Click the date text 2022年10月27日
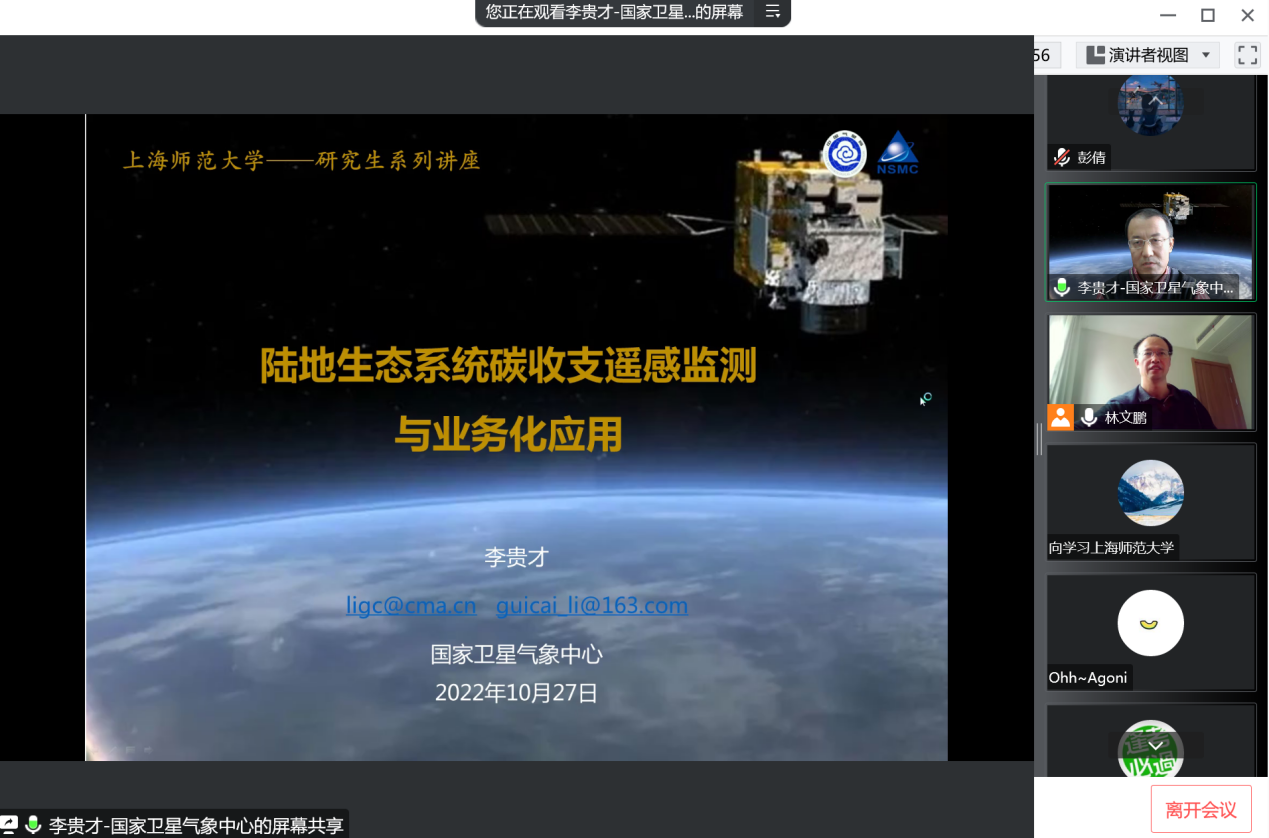 tap(516, 692)
